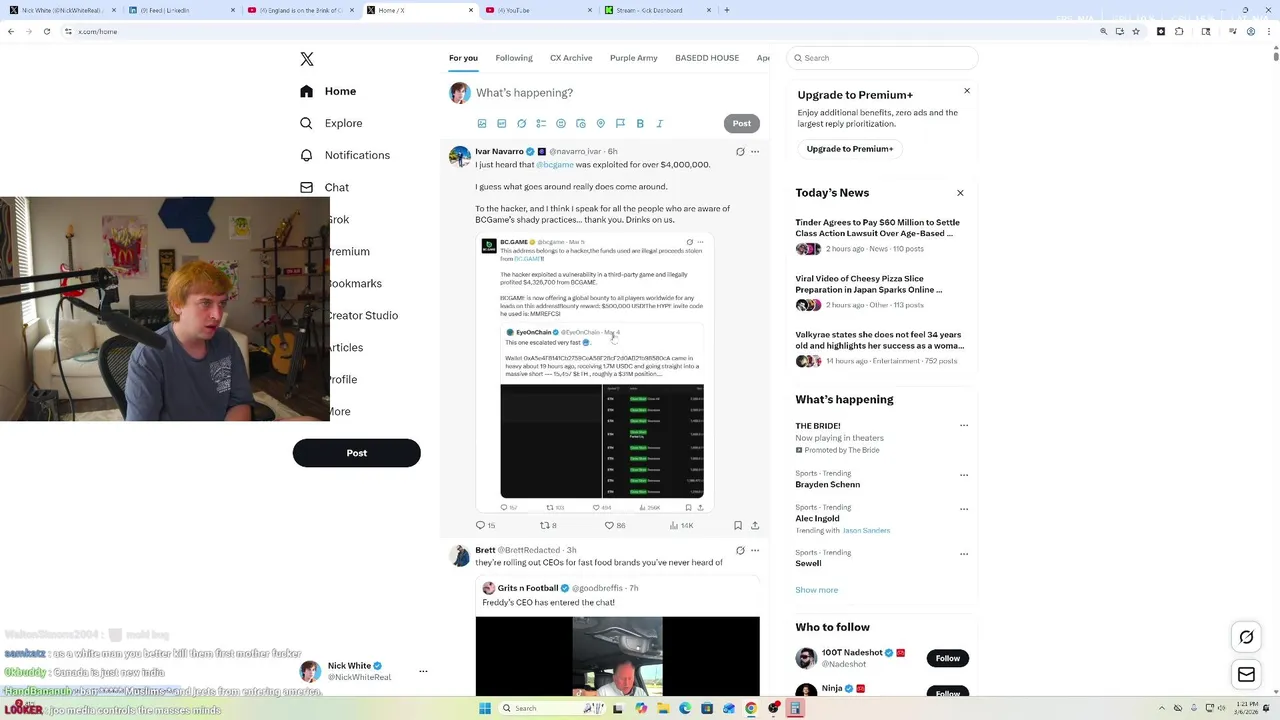Follow 100T Nadeshot
1280x720 pixels.
pos(948,658)
